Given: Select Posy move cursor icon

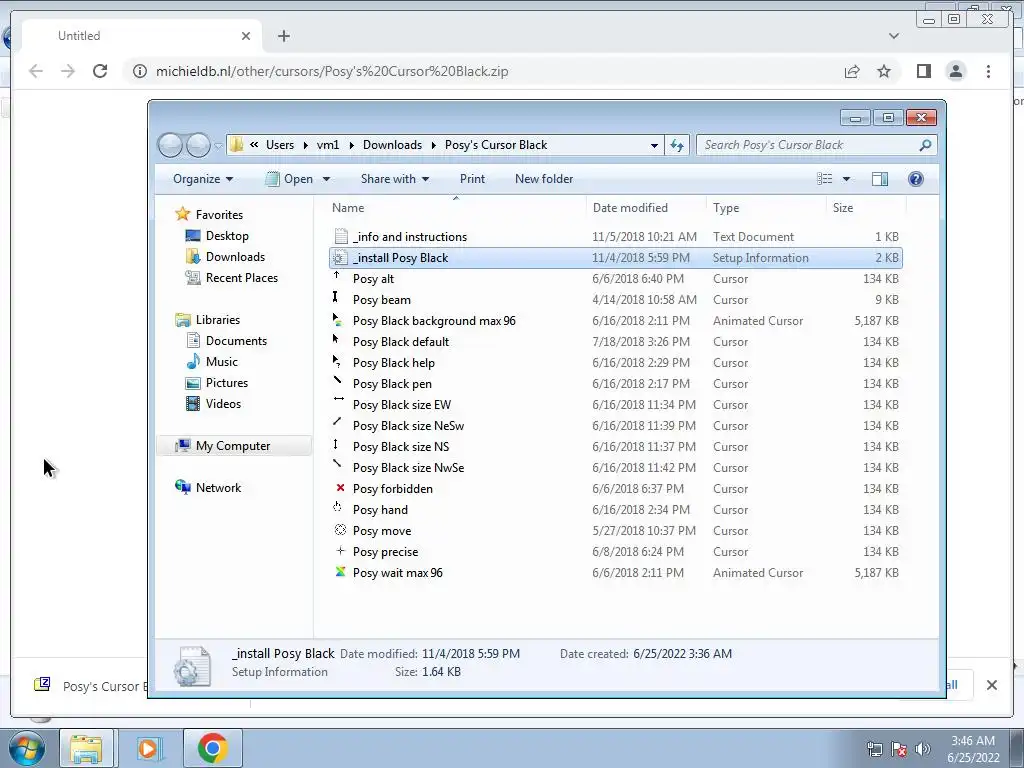Looking at the screenshot, I should 340,530.
